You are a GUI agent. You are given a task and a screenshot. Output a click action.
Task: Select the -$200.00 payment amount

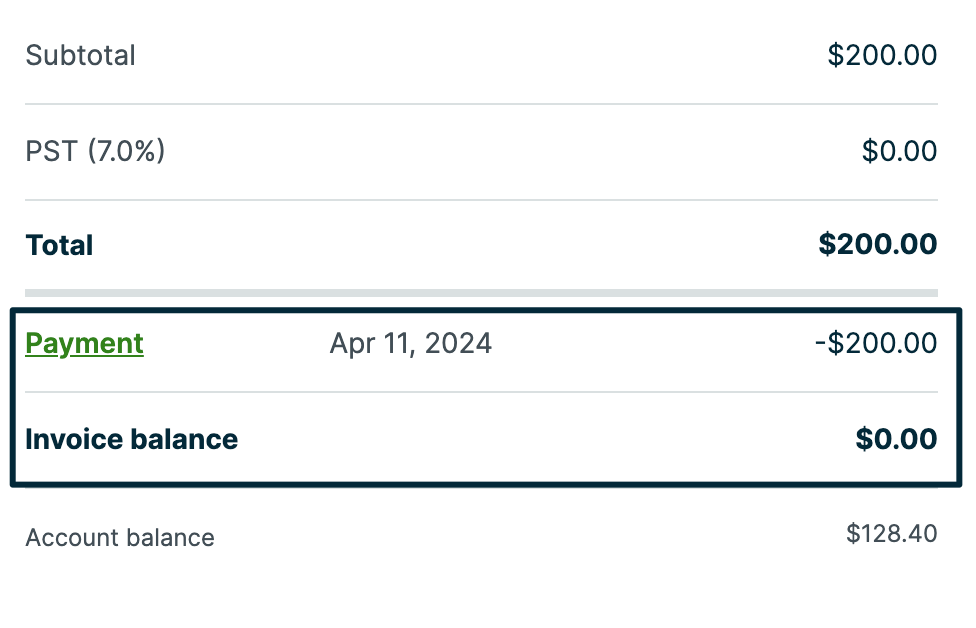876,343
